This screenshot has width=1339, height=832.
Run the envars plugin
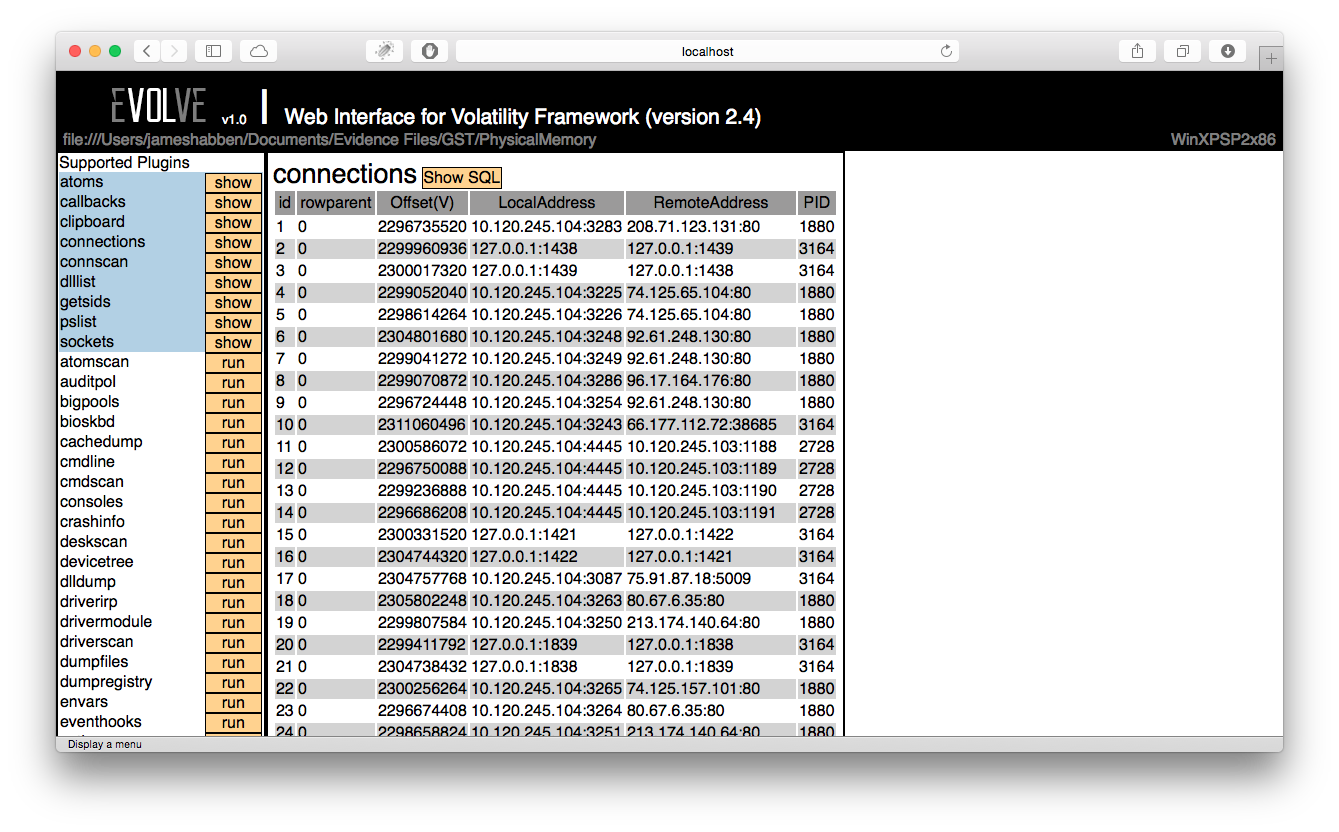tap(233, 703)
